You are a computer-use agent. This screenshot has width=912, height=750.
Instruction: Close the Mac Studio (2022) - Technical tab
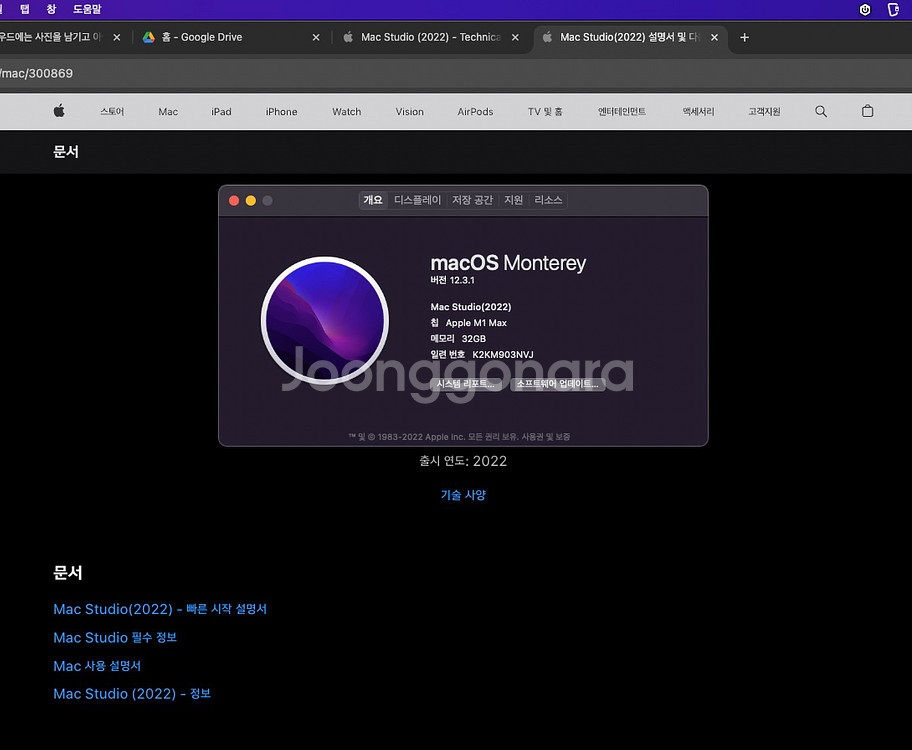pos(515,37)
